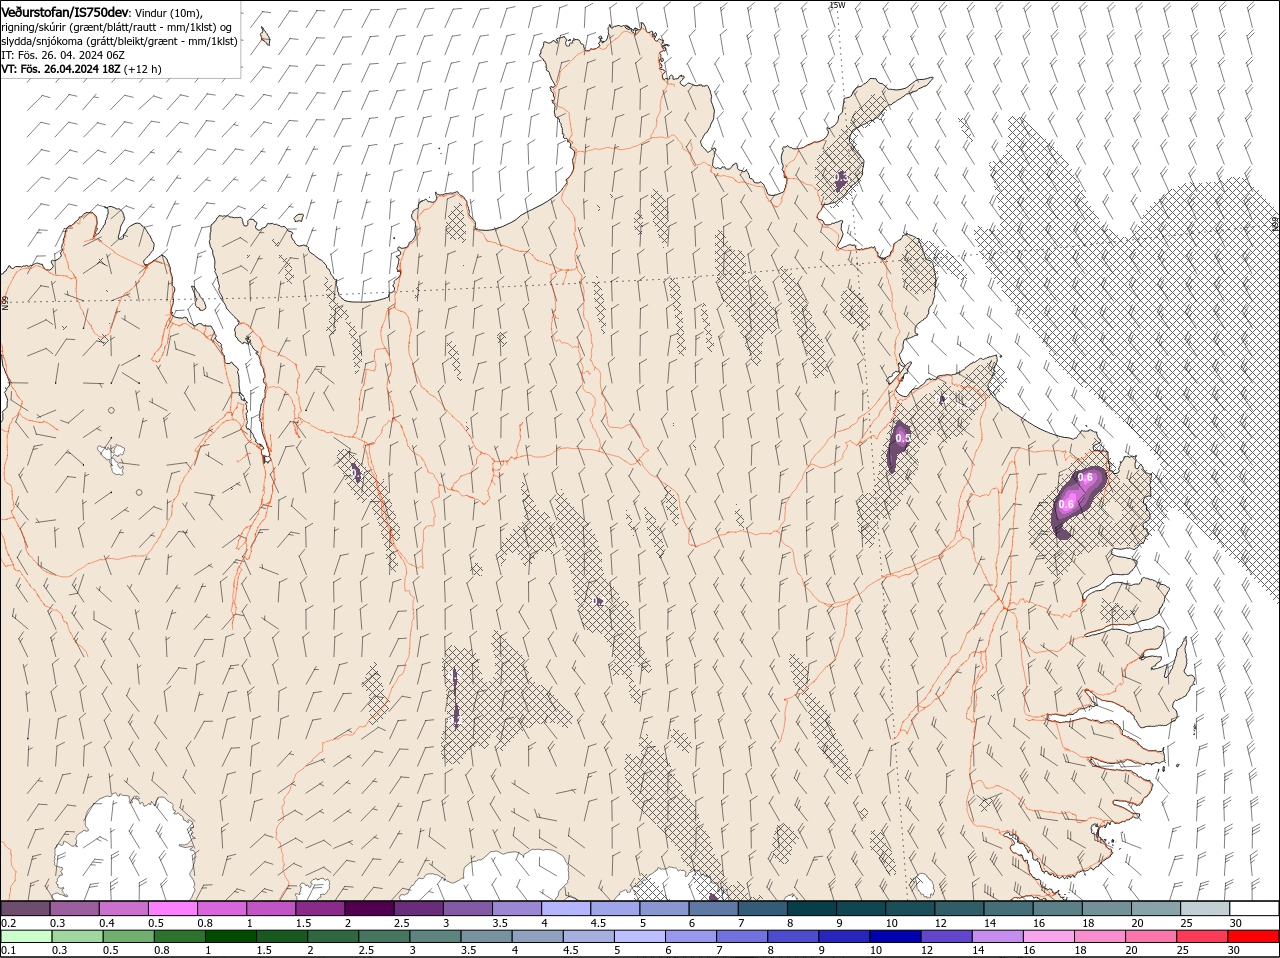
Task: Click the 15W meridian label at the top
Action: 837,5
